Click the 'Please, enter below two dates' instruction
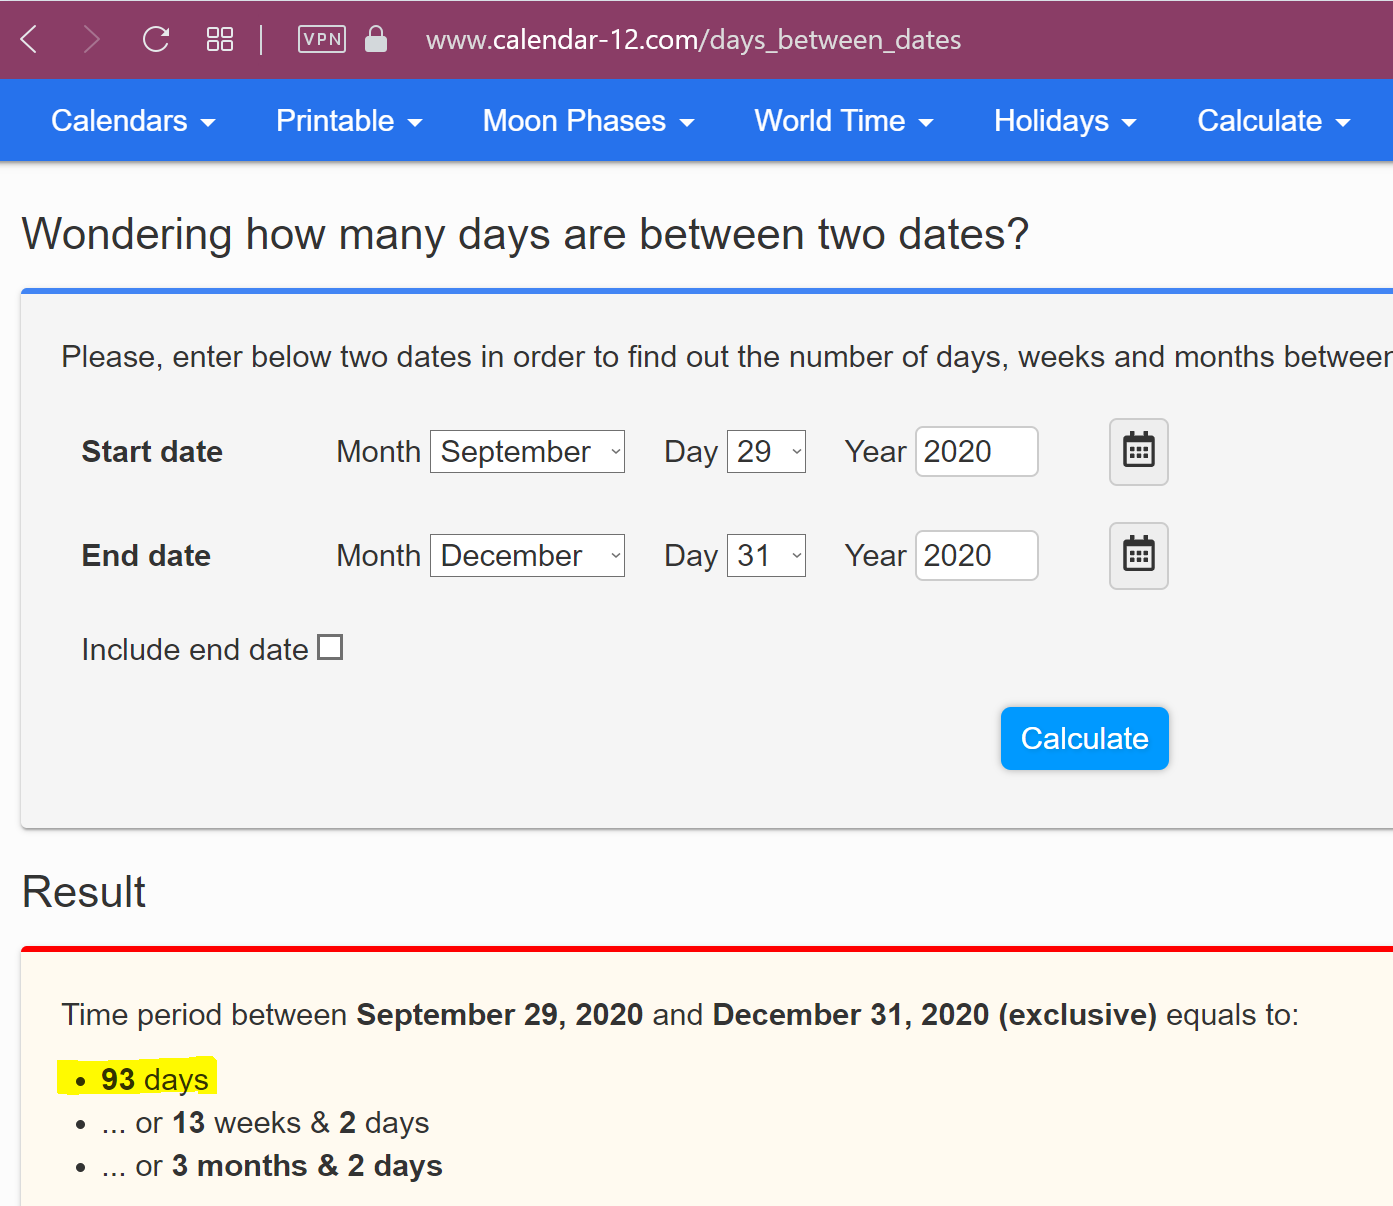 (726, 357)
